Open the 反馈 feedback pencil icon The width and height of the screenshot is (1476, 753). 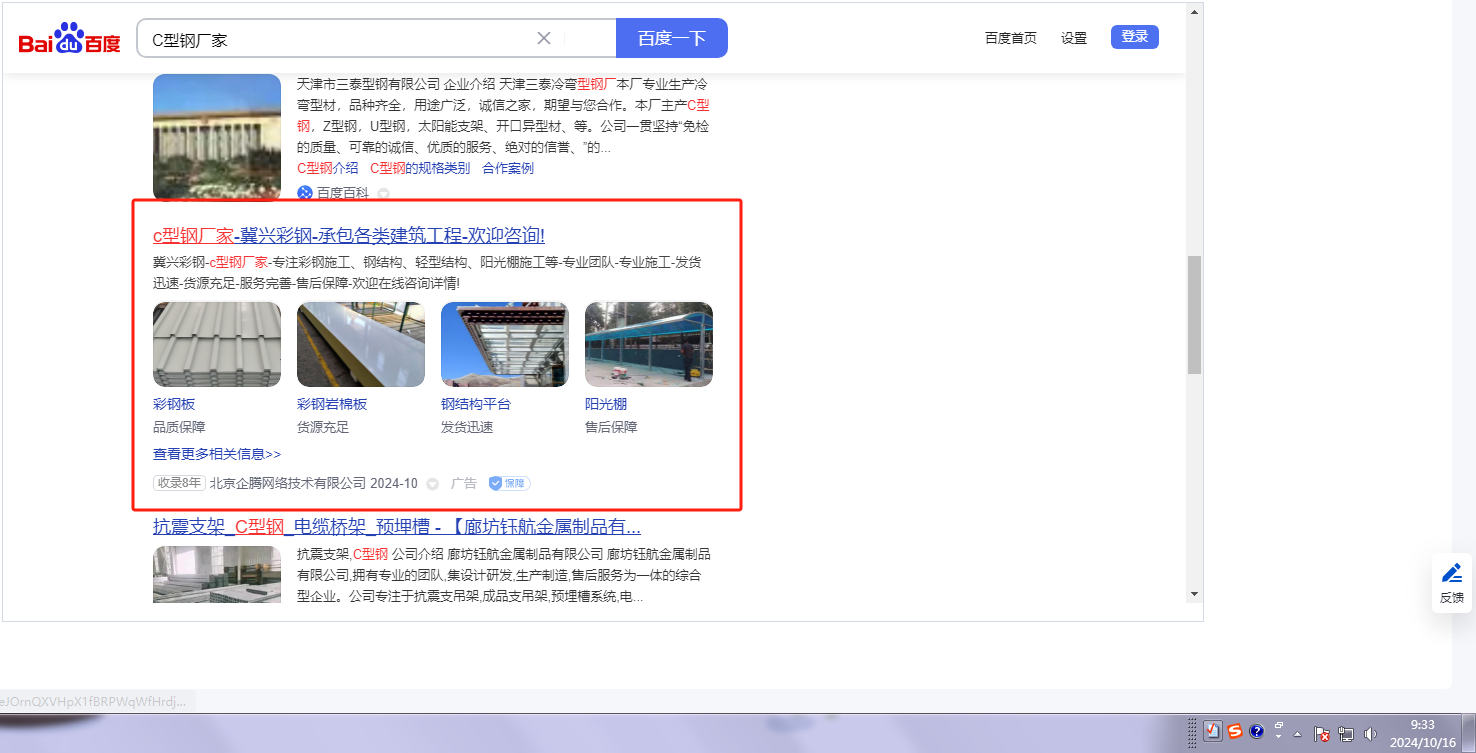click(1452, 573)
